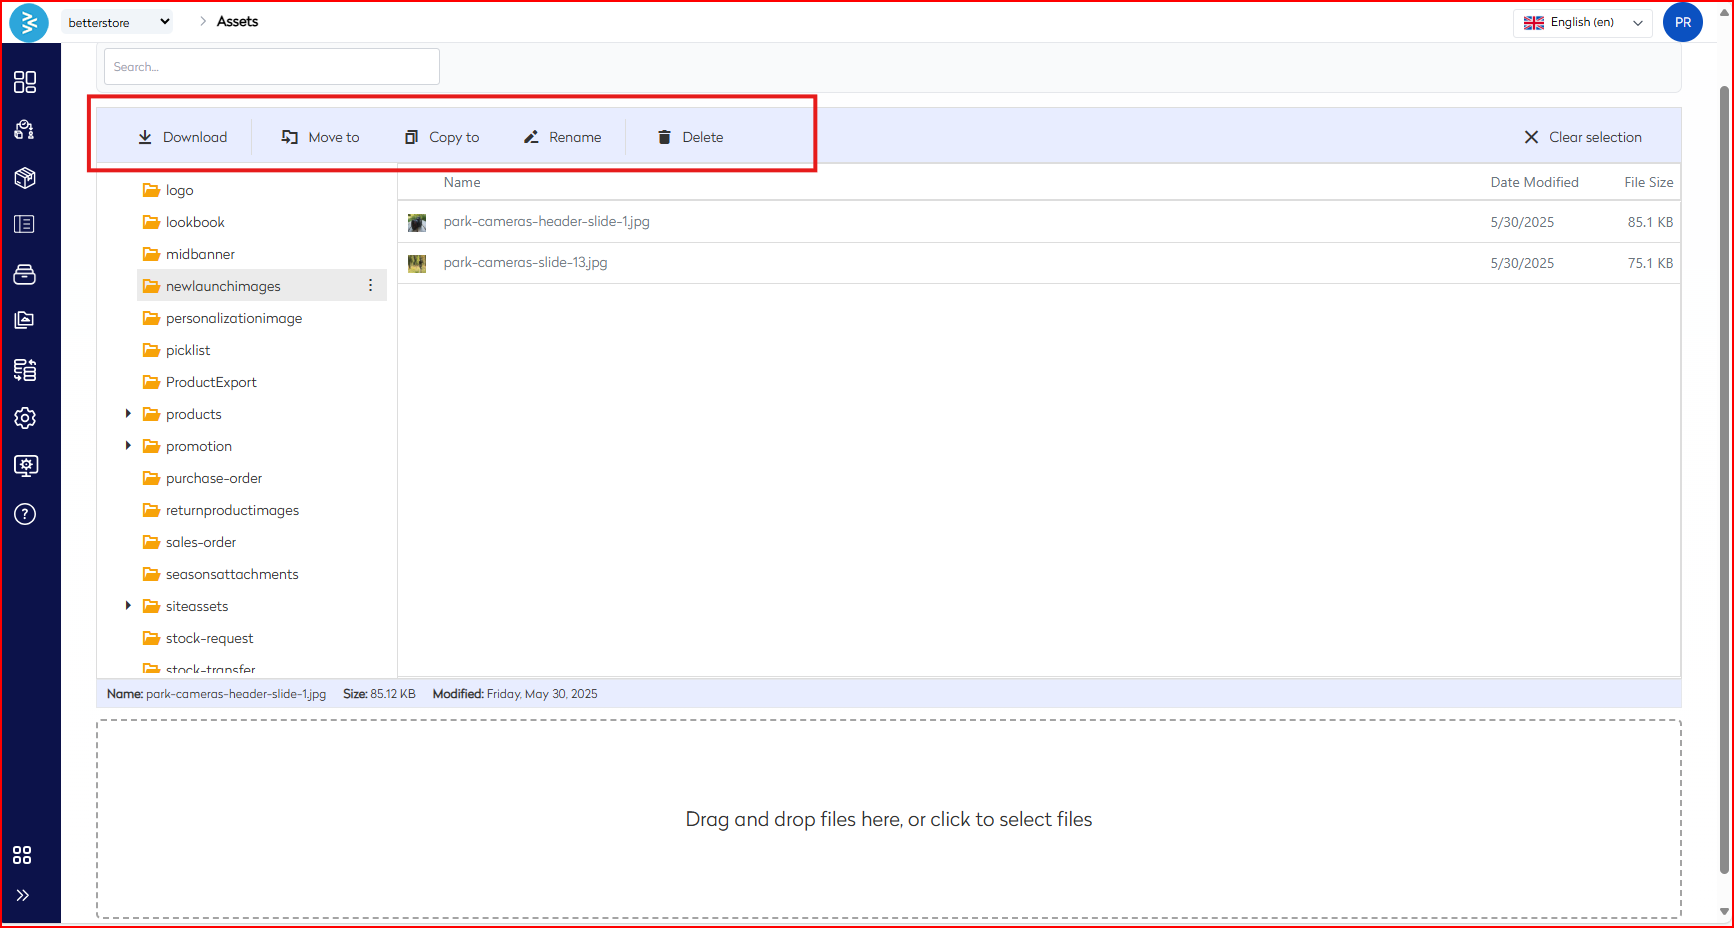Click the assets search field
Image resolution: width=1734 pixels, height=928 pixels.
[271, 67]
